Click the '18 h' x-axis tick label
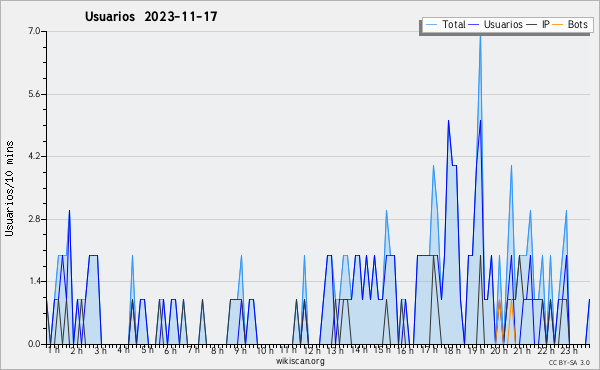 point(452,350)
